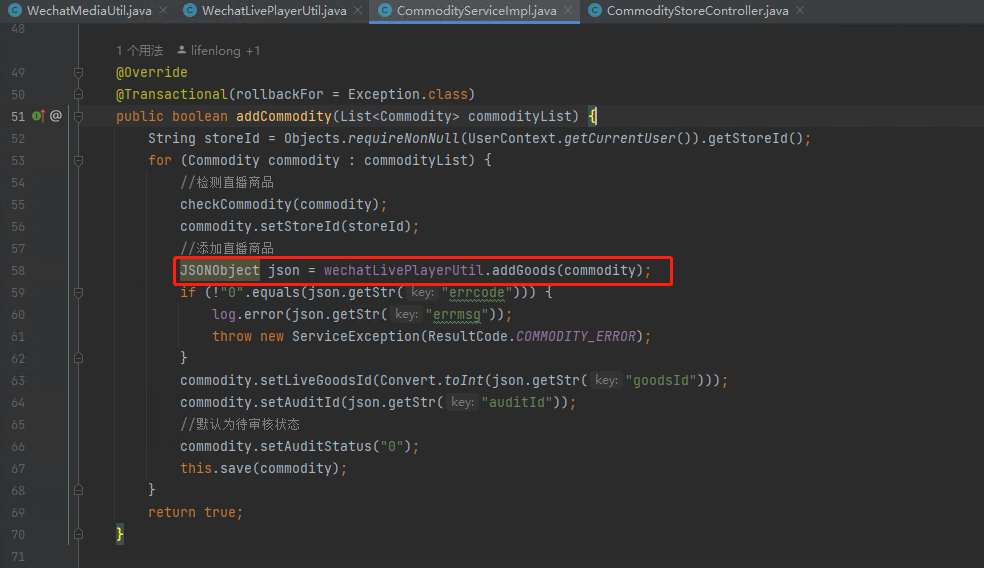Collapse the addCommodity method fold at line 51
The width and height of the screenshot is (984, 568).
point(78,117)
